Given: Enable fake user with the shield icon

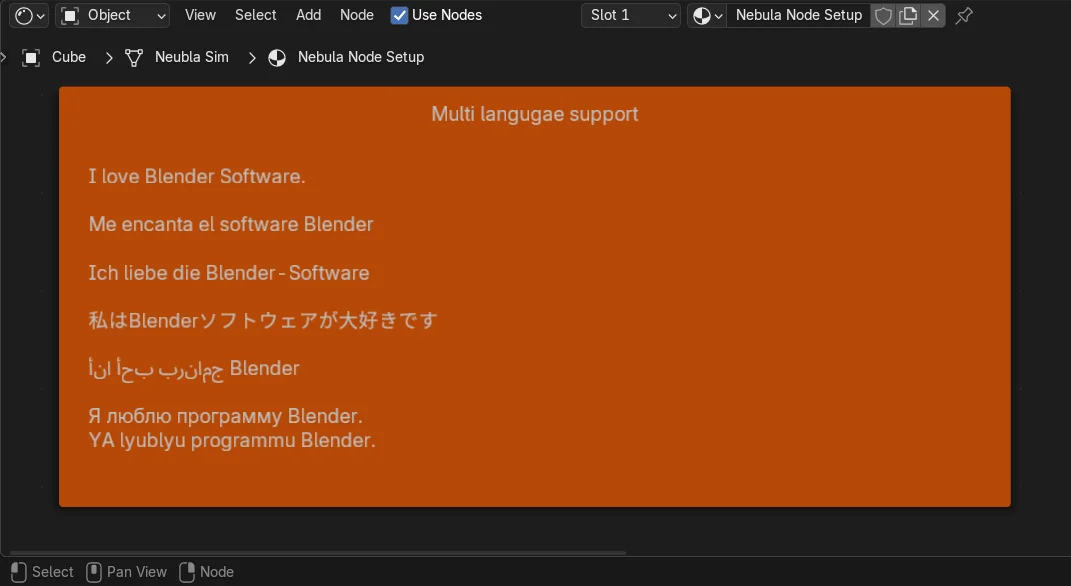Looking at the screenshot, I should [884, 15].
